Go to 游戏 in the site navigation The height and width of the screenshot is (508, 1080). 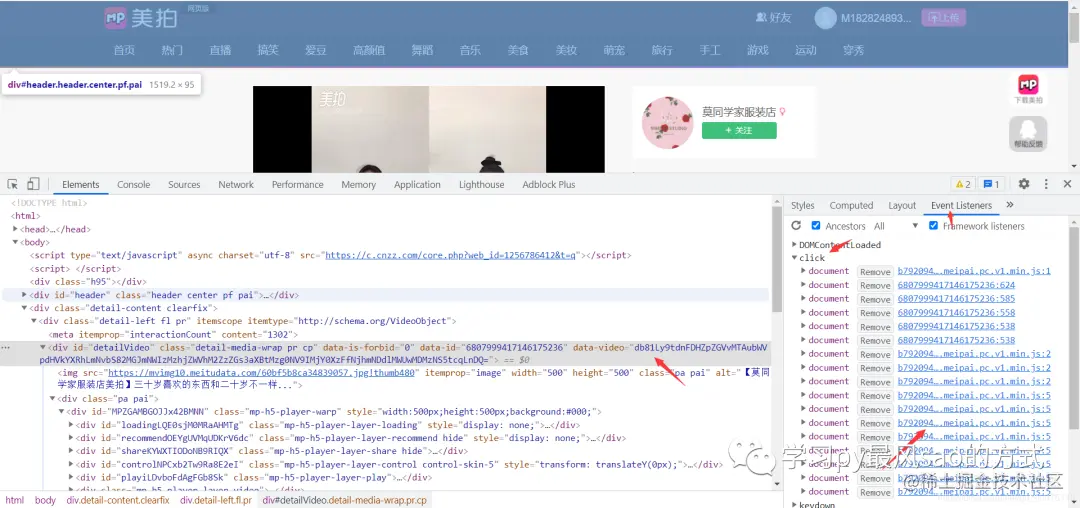click(758, 50)
